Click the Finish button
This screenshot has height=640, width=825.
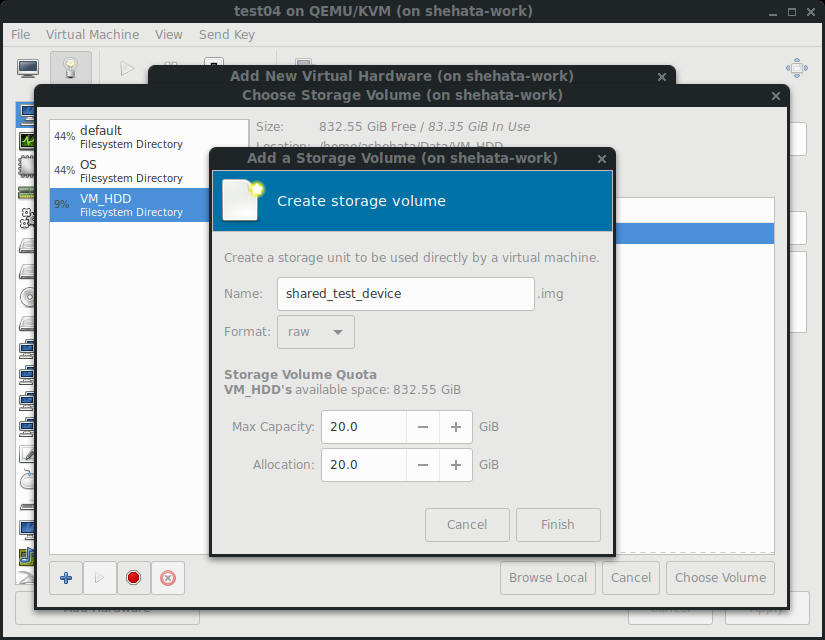(558, 524)
